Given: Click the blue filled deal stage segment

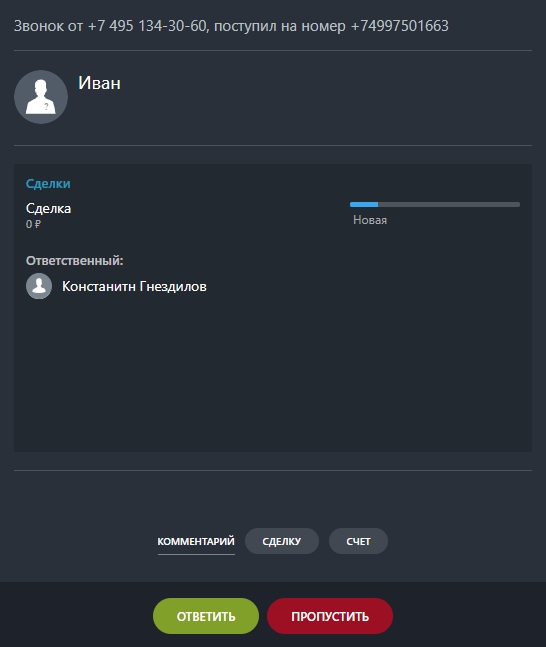Looking at the screenshot, I should (x=364, y=204).
